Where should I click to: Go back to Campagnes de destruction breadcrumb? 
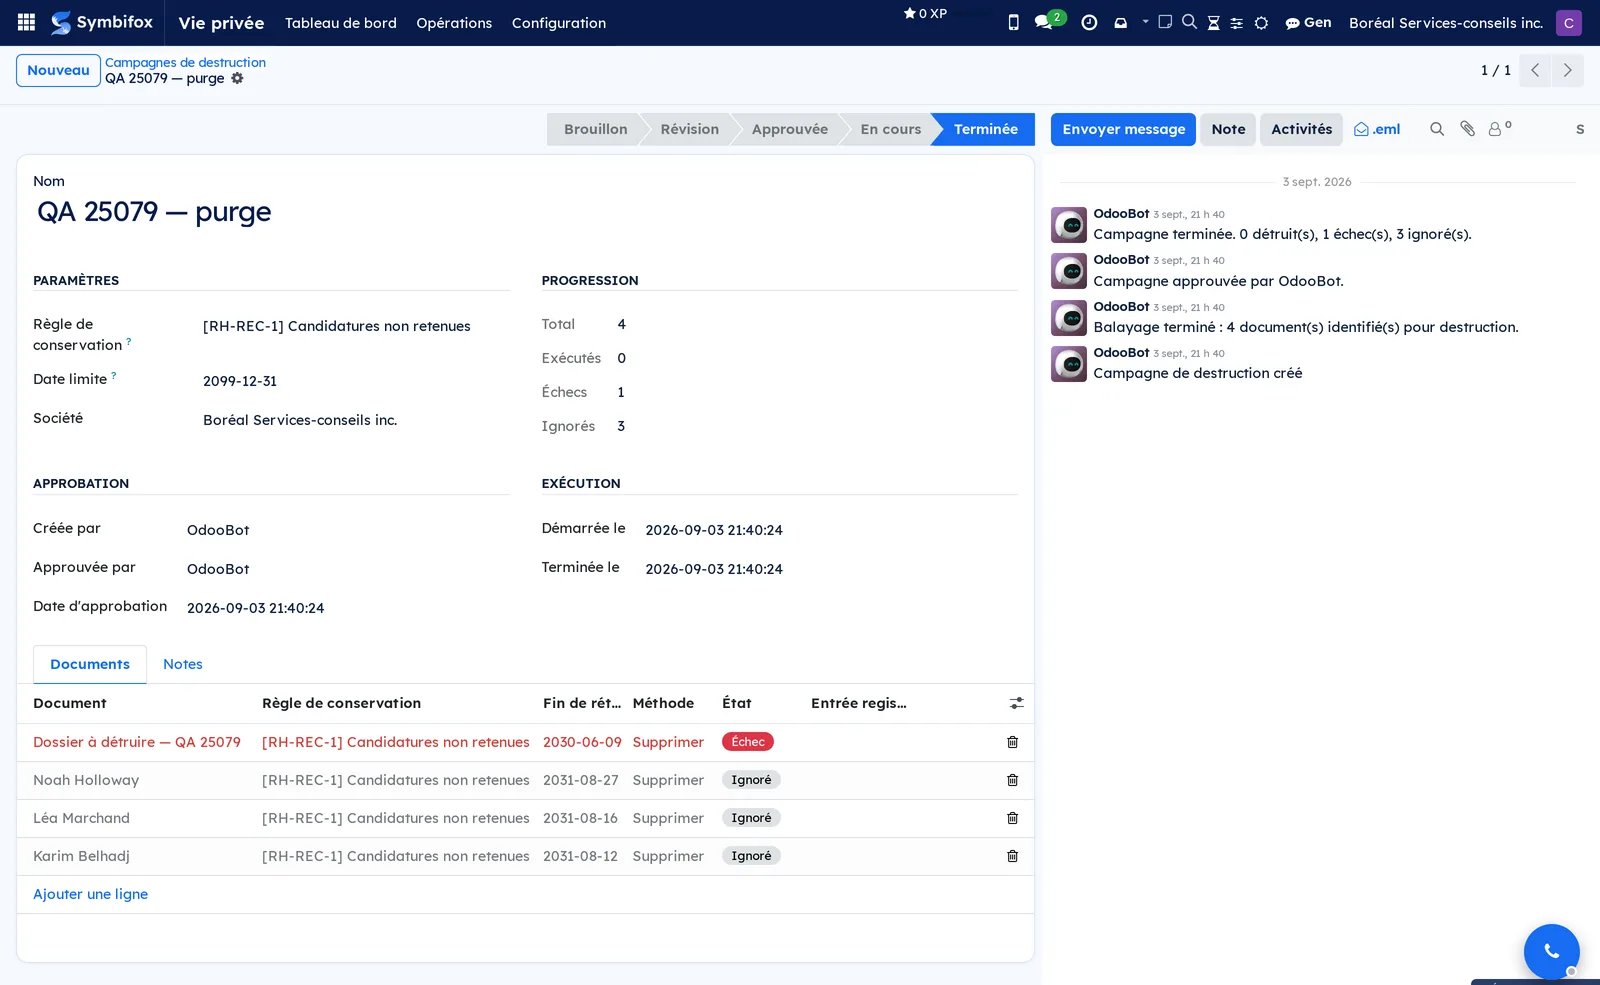[x=185, y=62]
